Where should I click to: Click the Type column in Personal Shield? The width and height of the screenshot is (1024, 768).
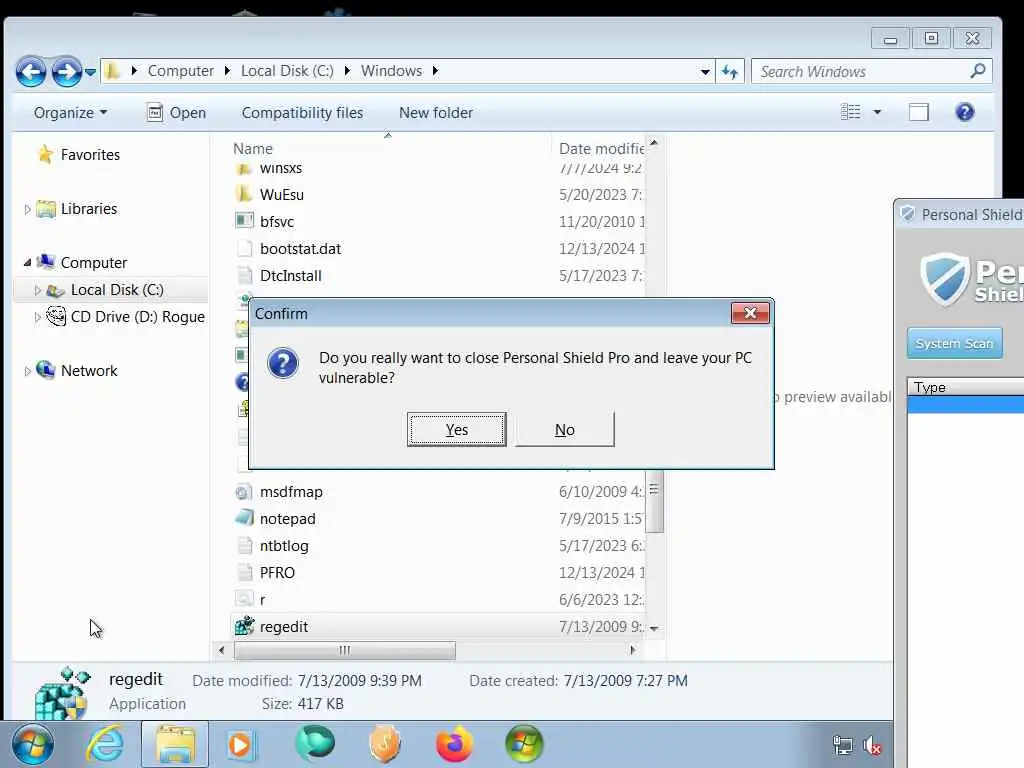(x=930, y=387)
